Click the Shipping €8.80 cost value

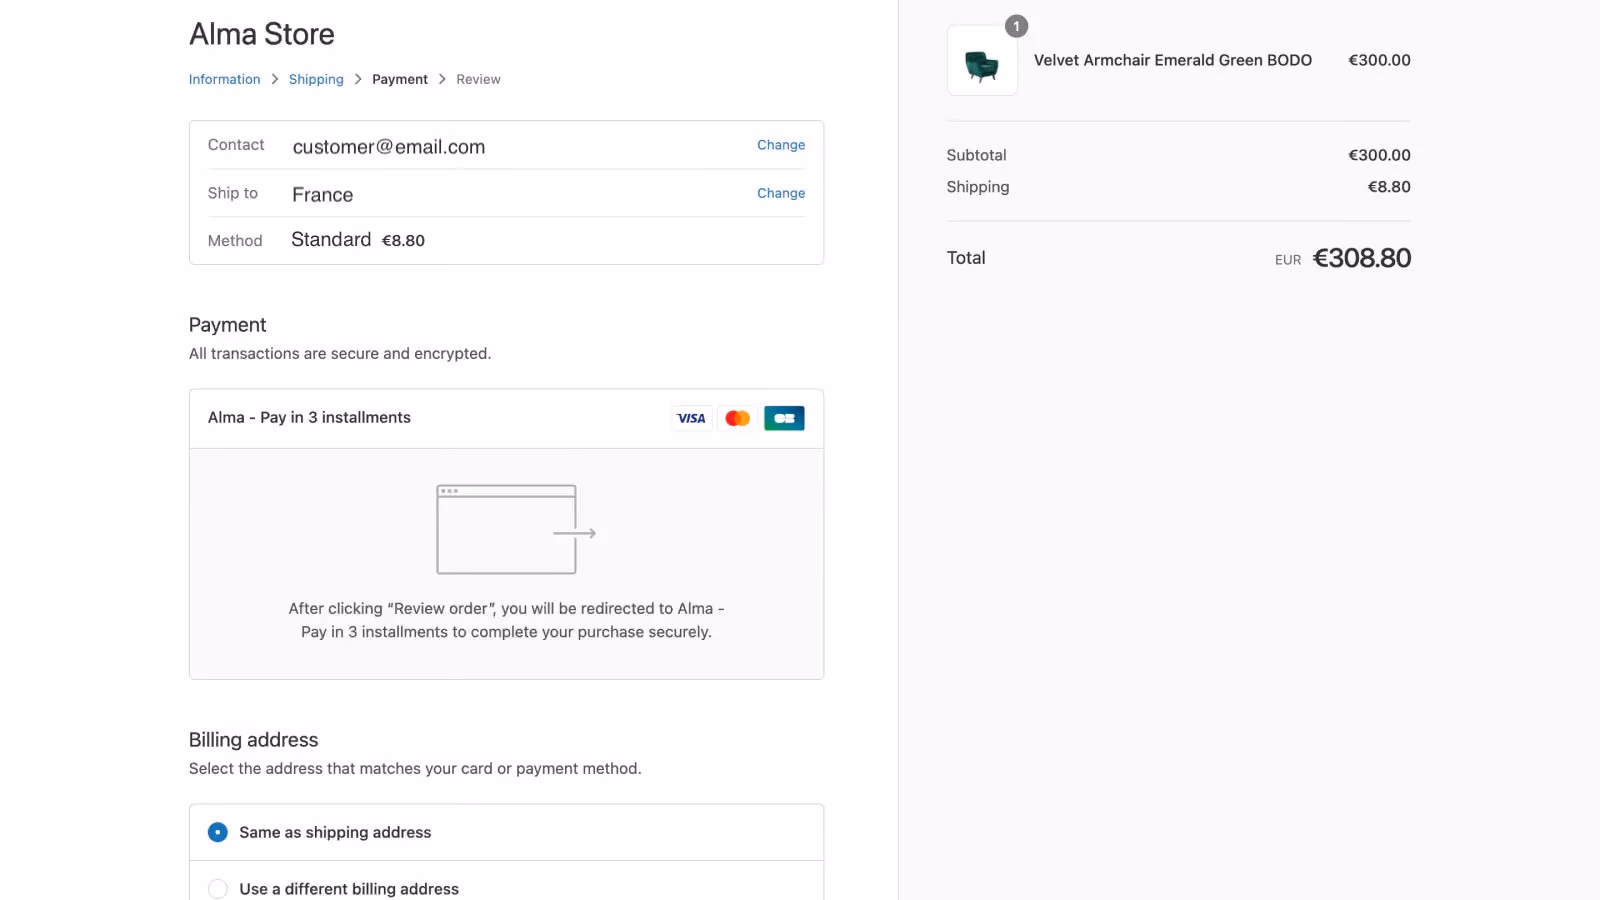coord(1389,187)
